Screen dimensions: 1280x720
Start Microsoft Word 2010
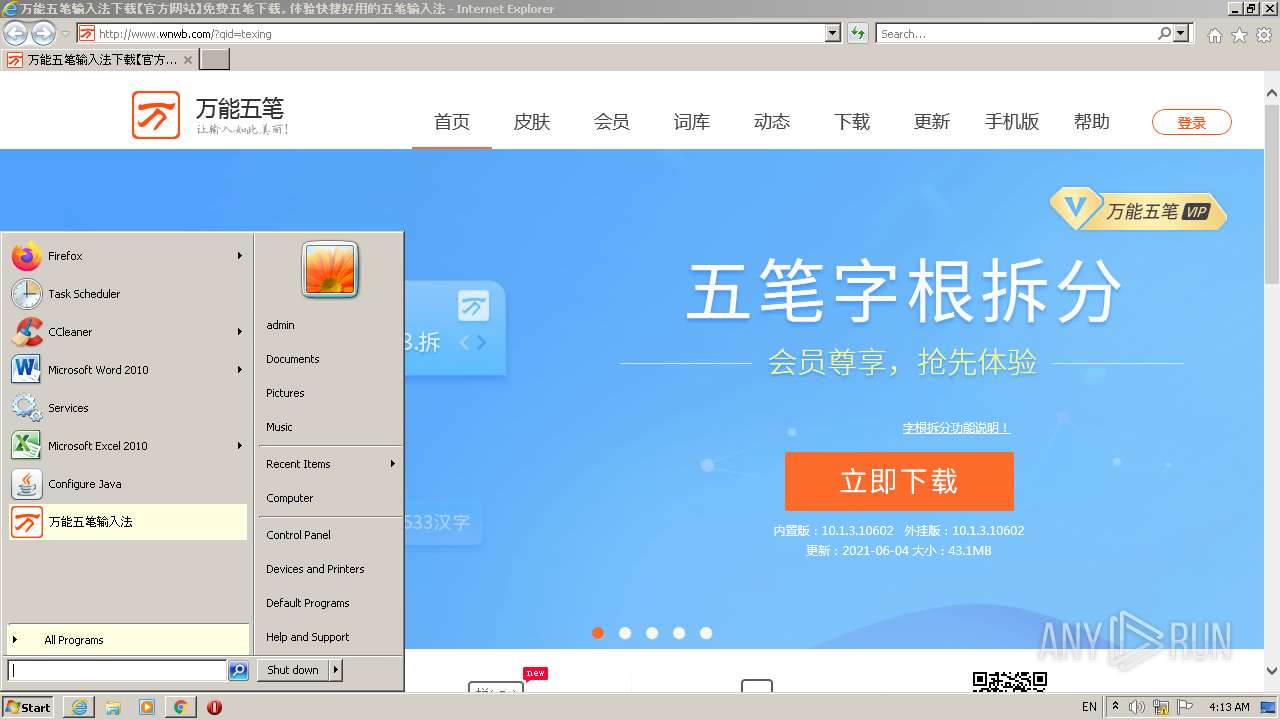(x=128, y=370)
